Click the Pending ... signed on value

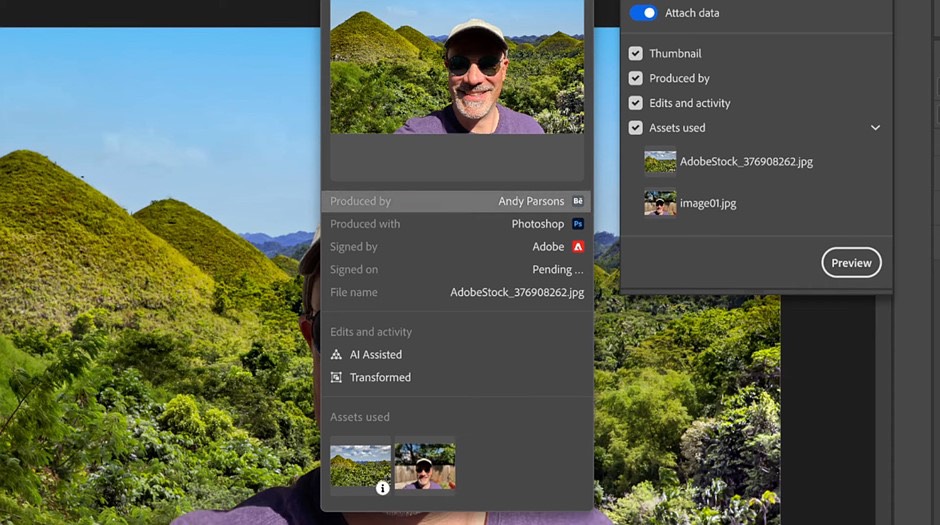pyautogui.click(x=558, y=270)
